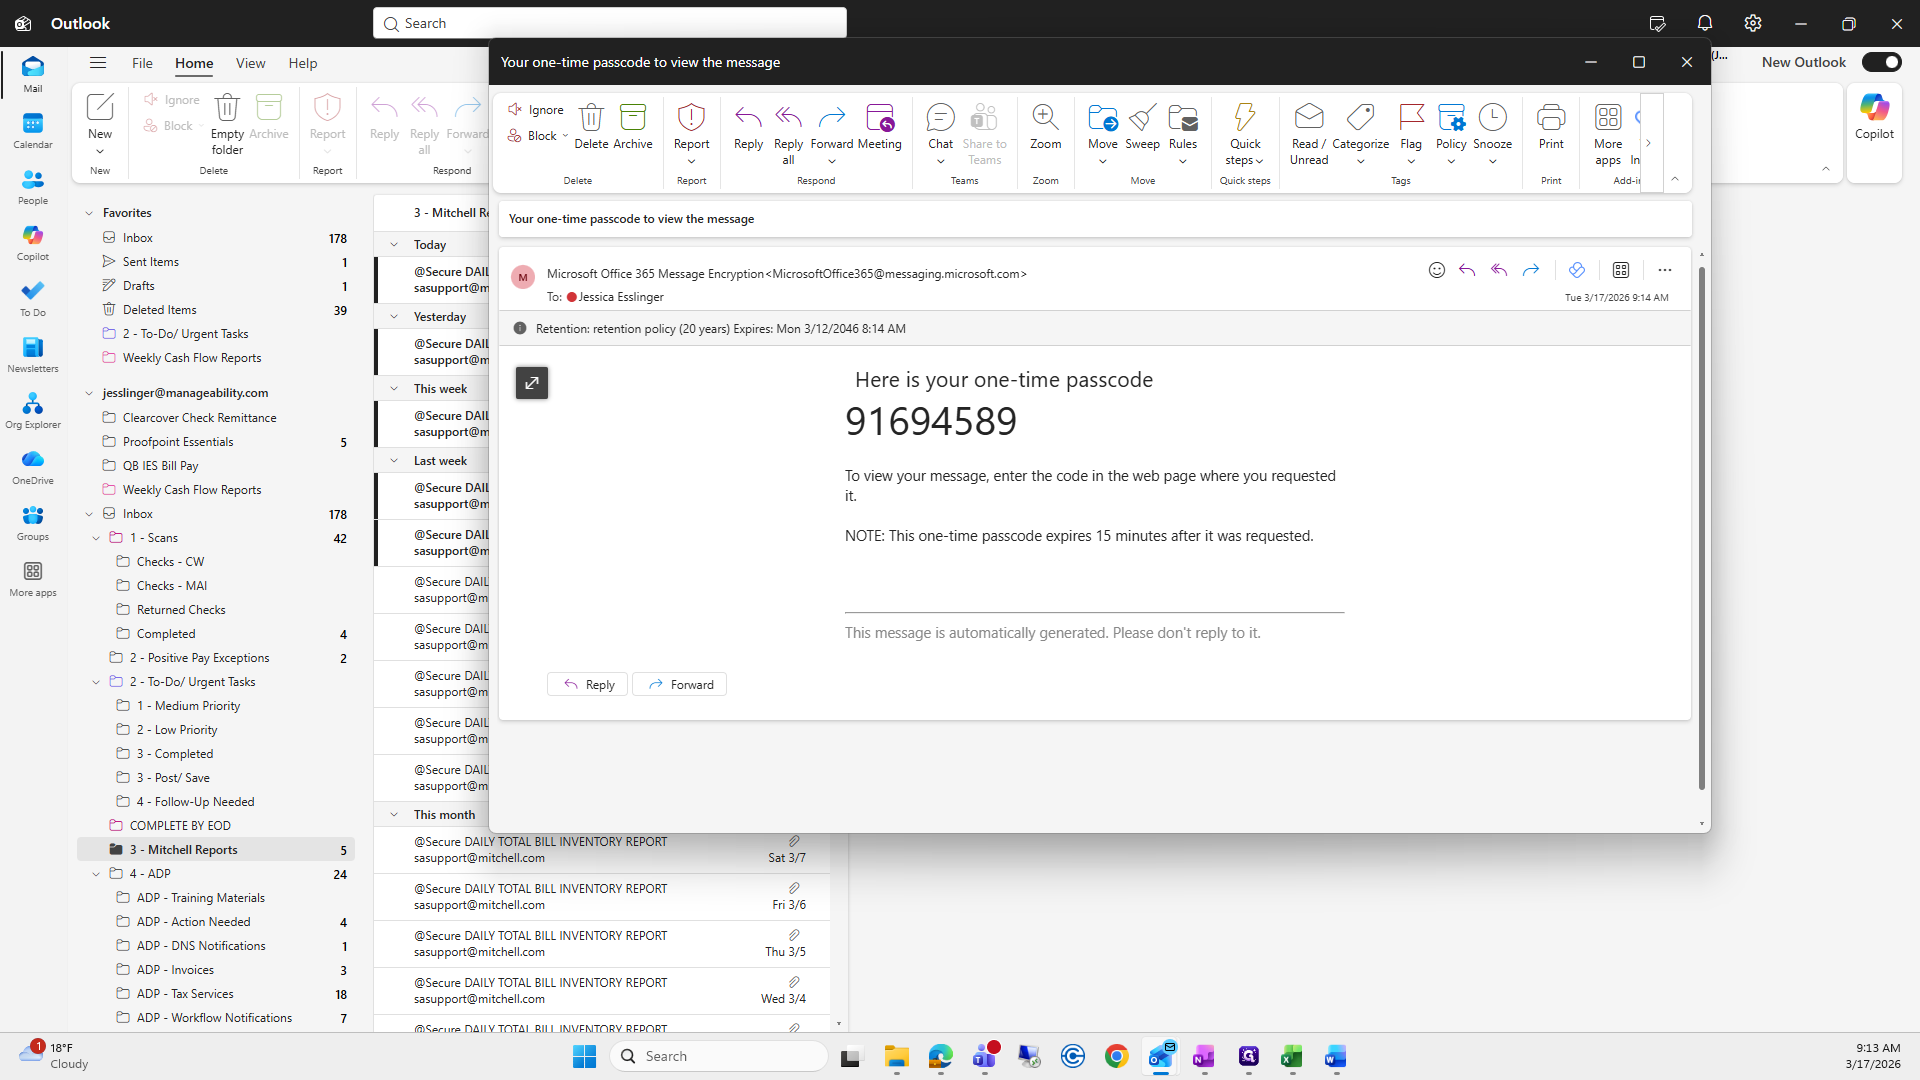Click the Print icon in ribbon
This screenshot has height=1080, width=1920.
[1551, 119]
